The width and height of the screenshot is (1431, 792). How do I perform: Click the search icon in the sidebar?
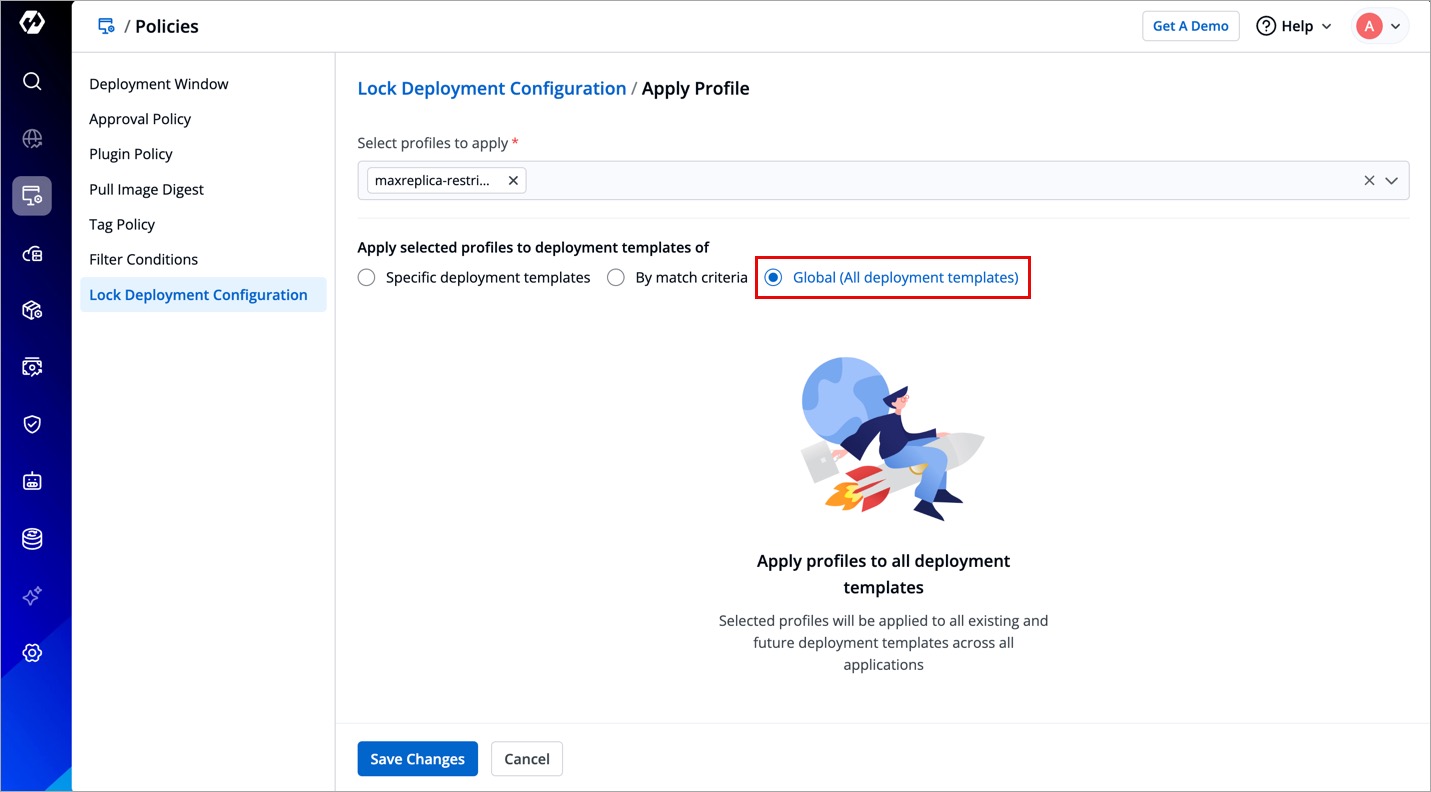pyautogui.click(x=32, y=81)
